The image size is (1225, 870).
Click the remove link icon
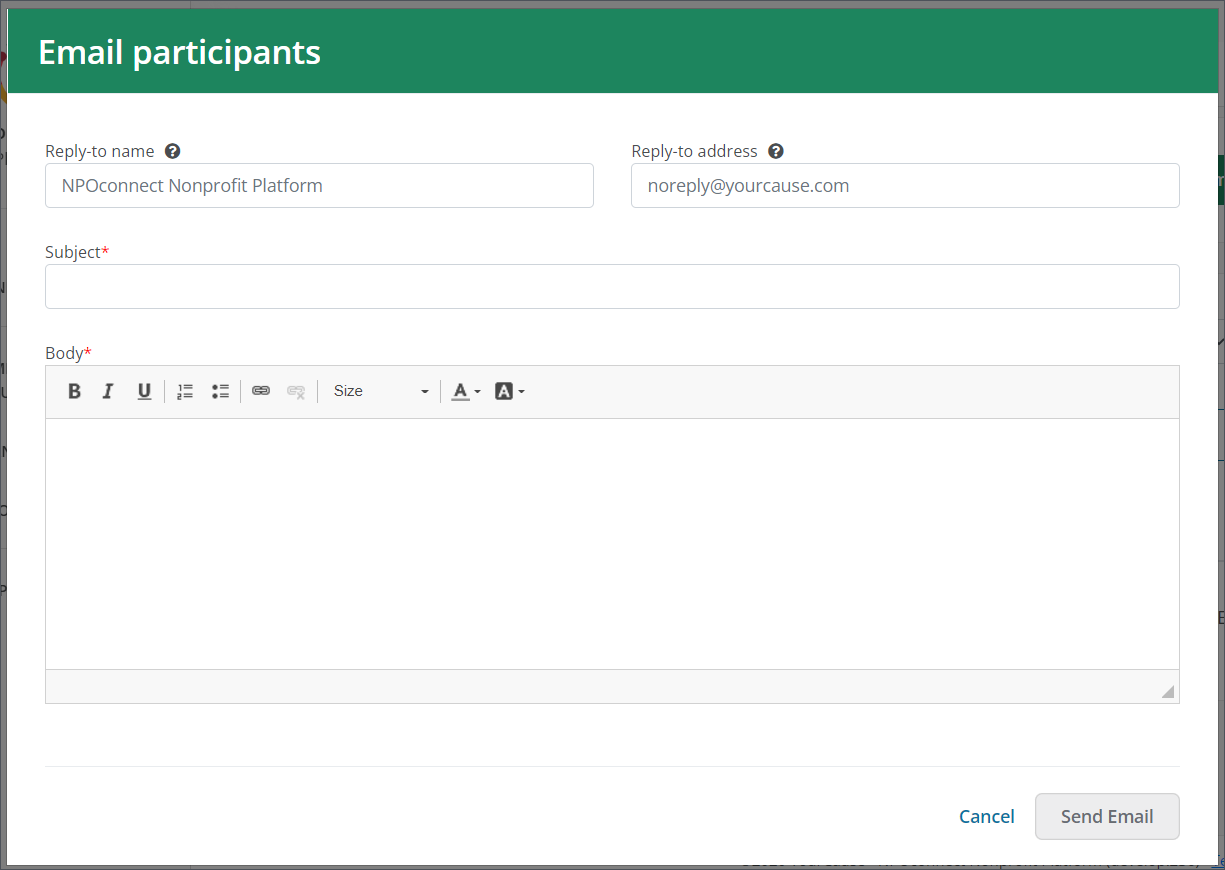pos(296,391)
